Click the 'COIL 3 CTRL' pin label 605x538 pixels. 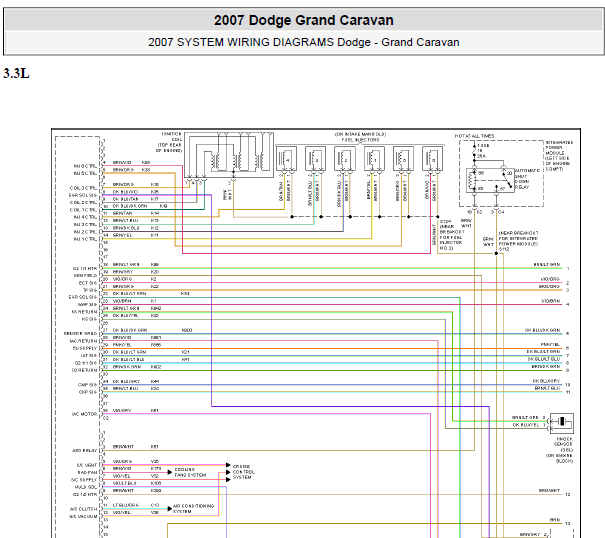click(x=83, y=188)
